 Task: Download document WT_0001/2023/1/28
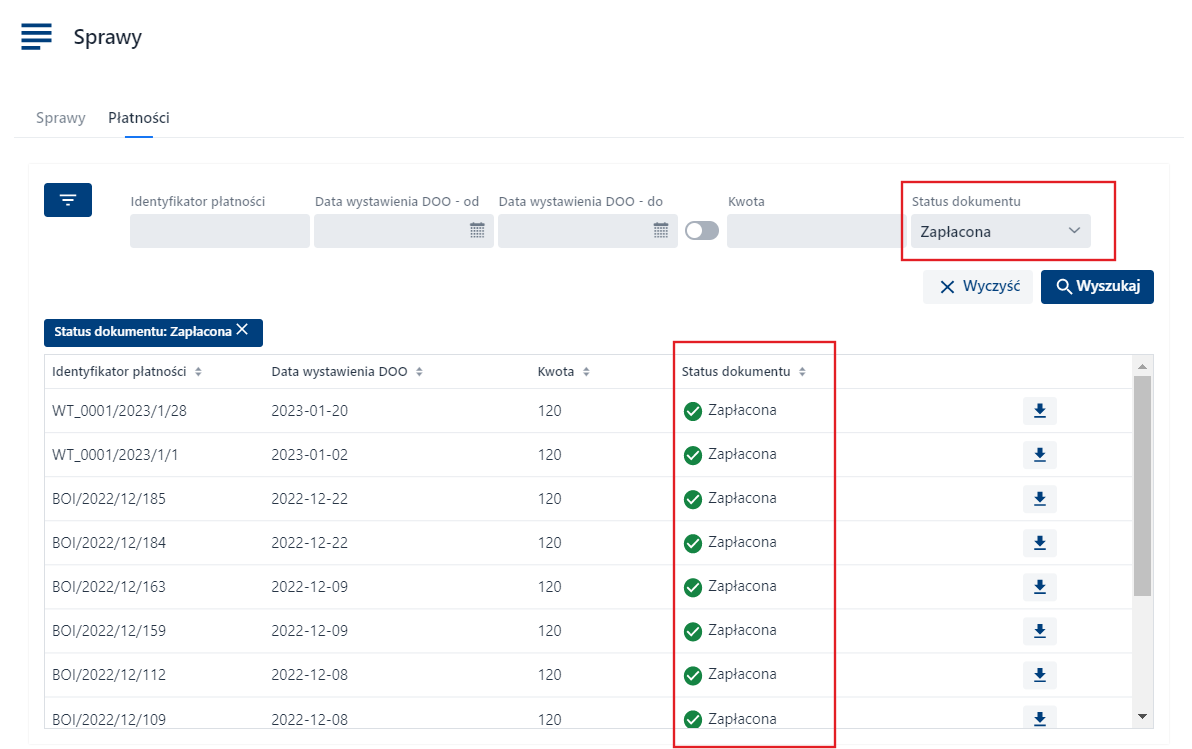click(x=1039, y=411)
